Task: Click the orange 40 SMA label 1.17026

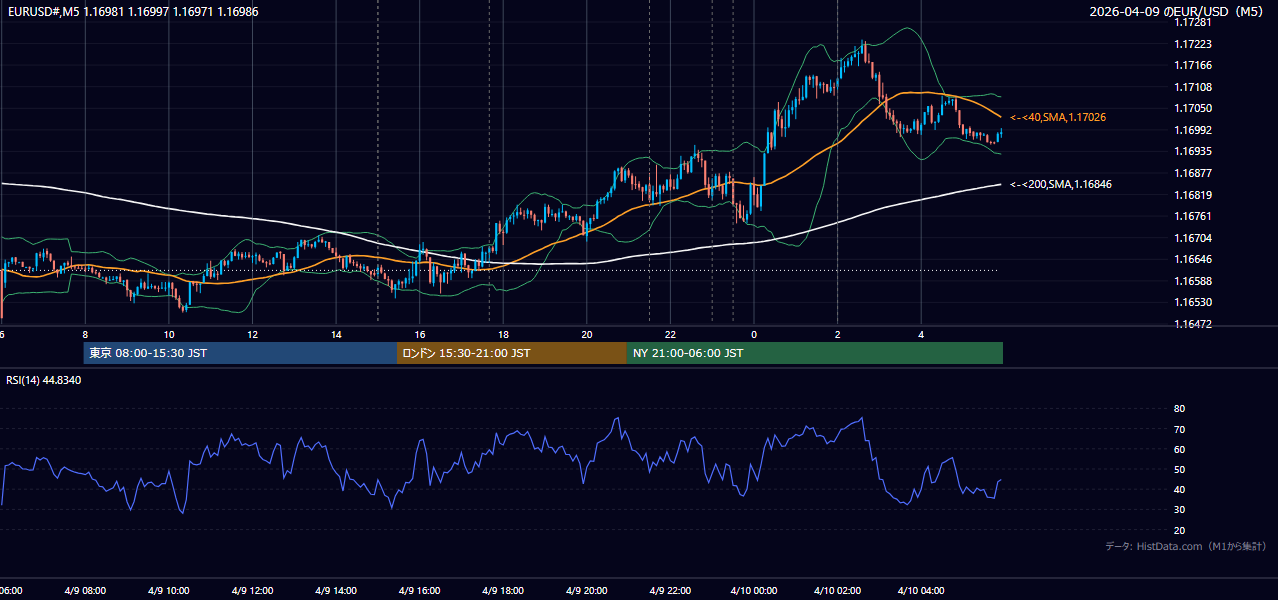Action: (x=1058, y=117)
